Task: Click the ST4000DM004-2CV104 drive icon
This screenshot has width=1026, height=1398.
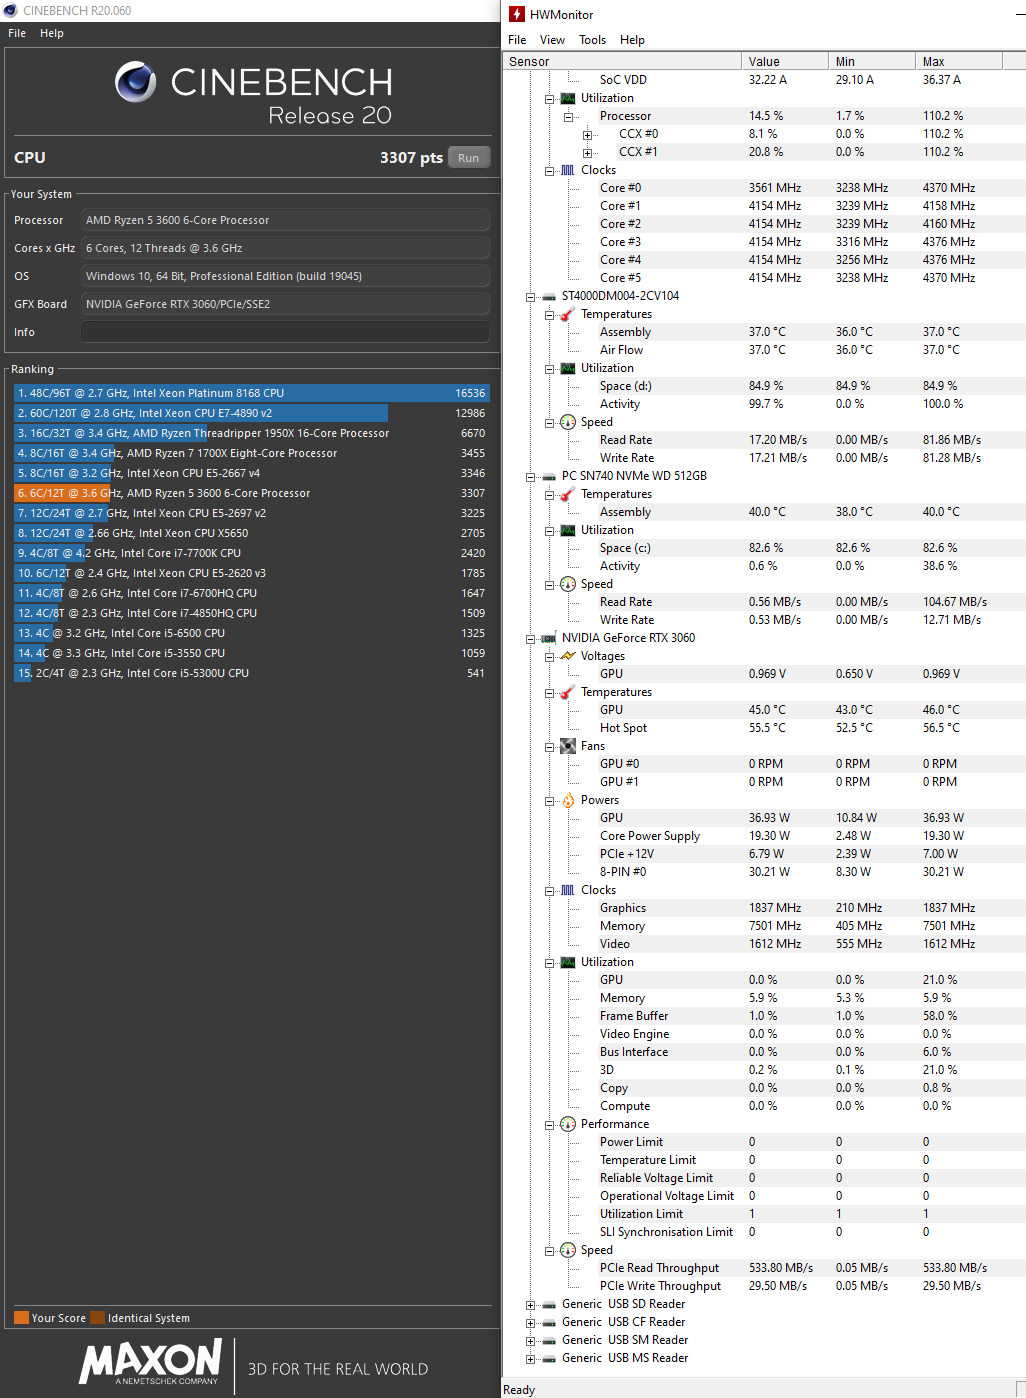Action: 549,296
